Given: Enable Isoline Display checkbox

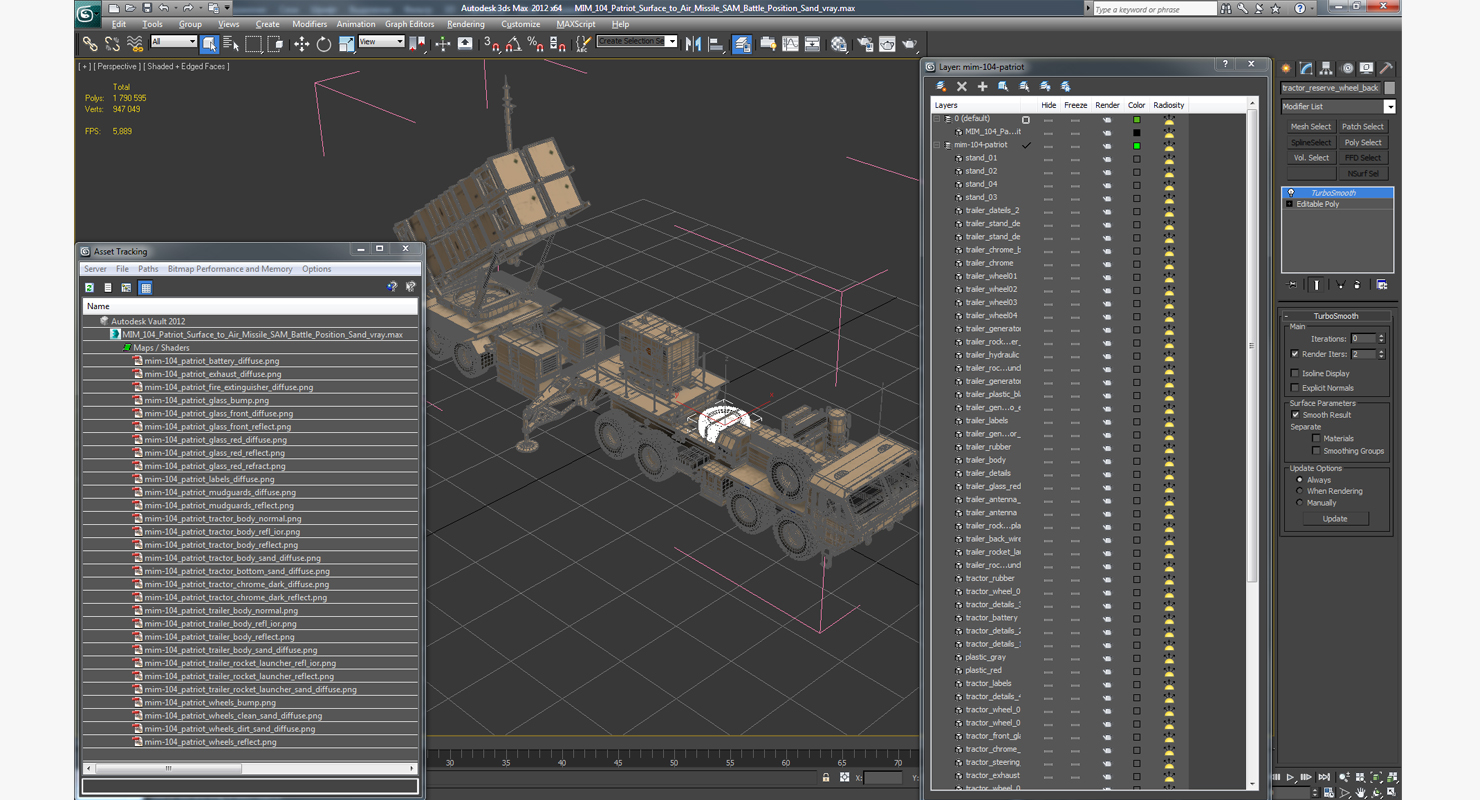Looking at the screenshot, I should pyautogui.click(x=1295, y=373).
